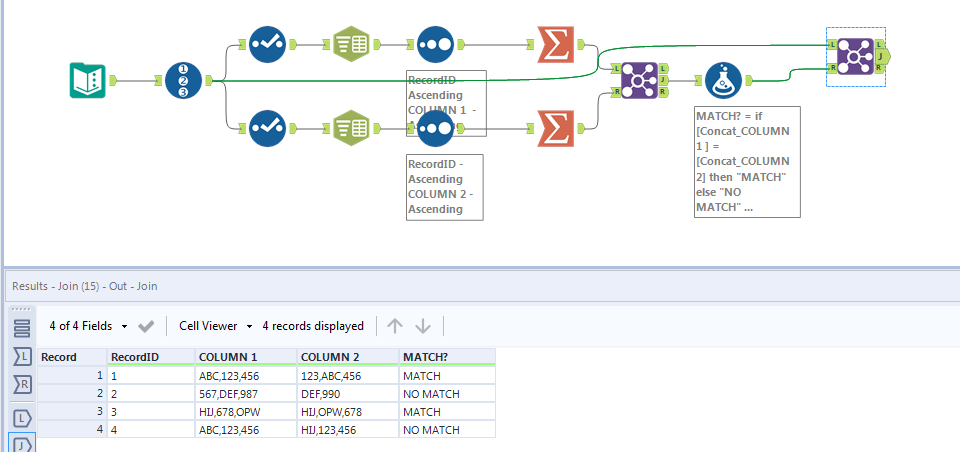Viewport: 960px width, 452px height.
Task: Switch to the R input anchor results
Action: pos(22,384)
